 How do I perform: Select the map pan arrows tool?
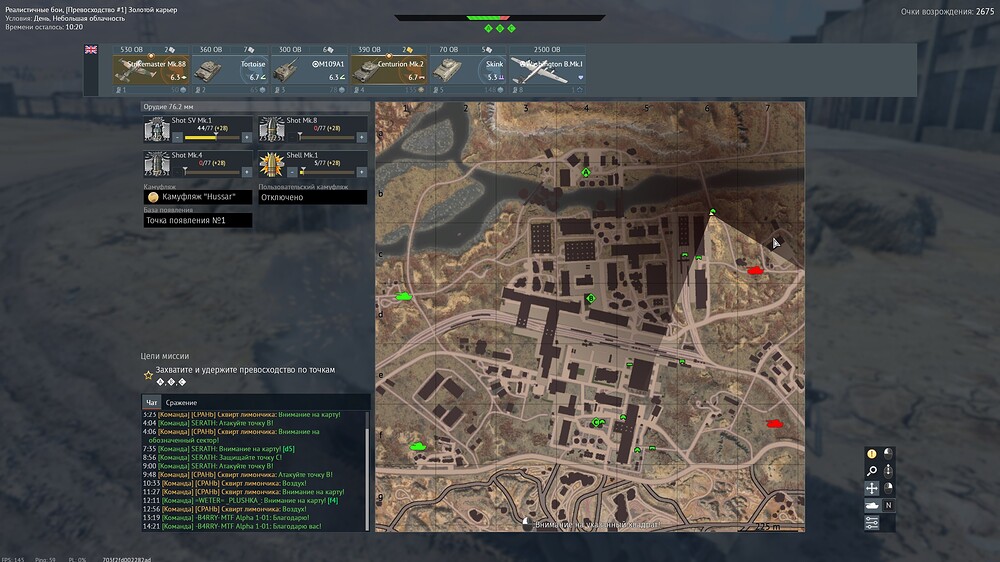872,488
